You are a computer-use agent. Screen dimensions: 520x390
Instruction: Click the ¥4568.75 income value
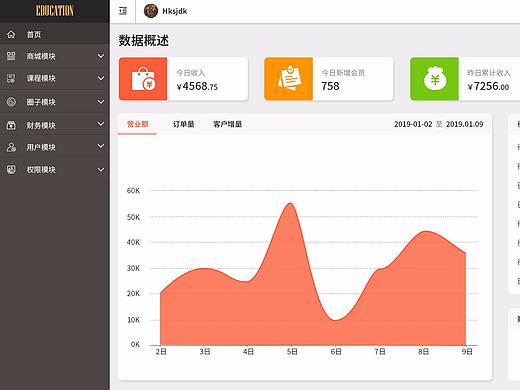point(197,86)
